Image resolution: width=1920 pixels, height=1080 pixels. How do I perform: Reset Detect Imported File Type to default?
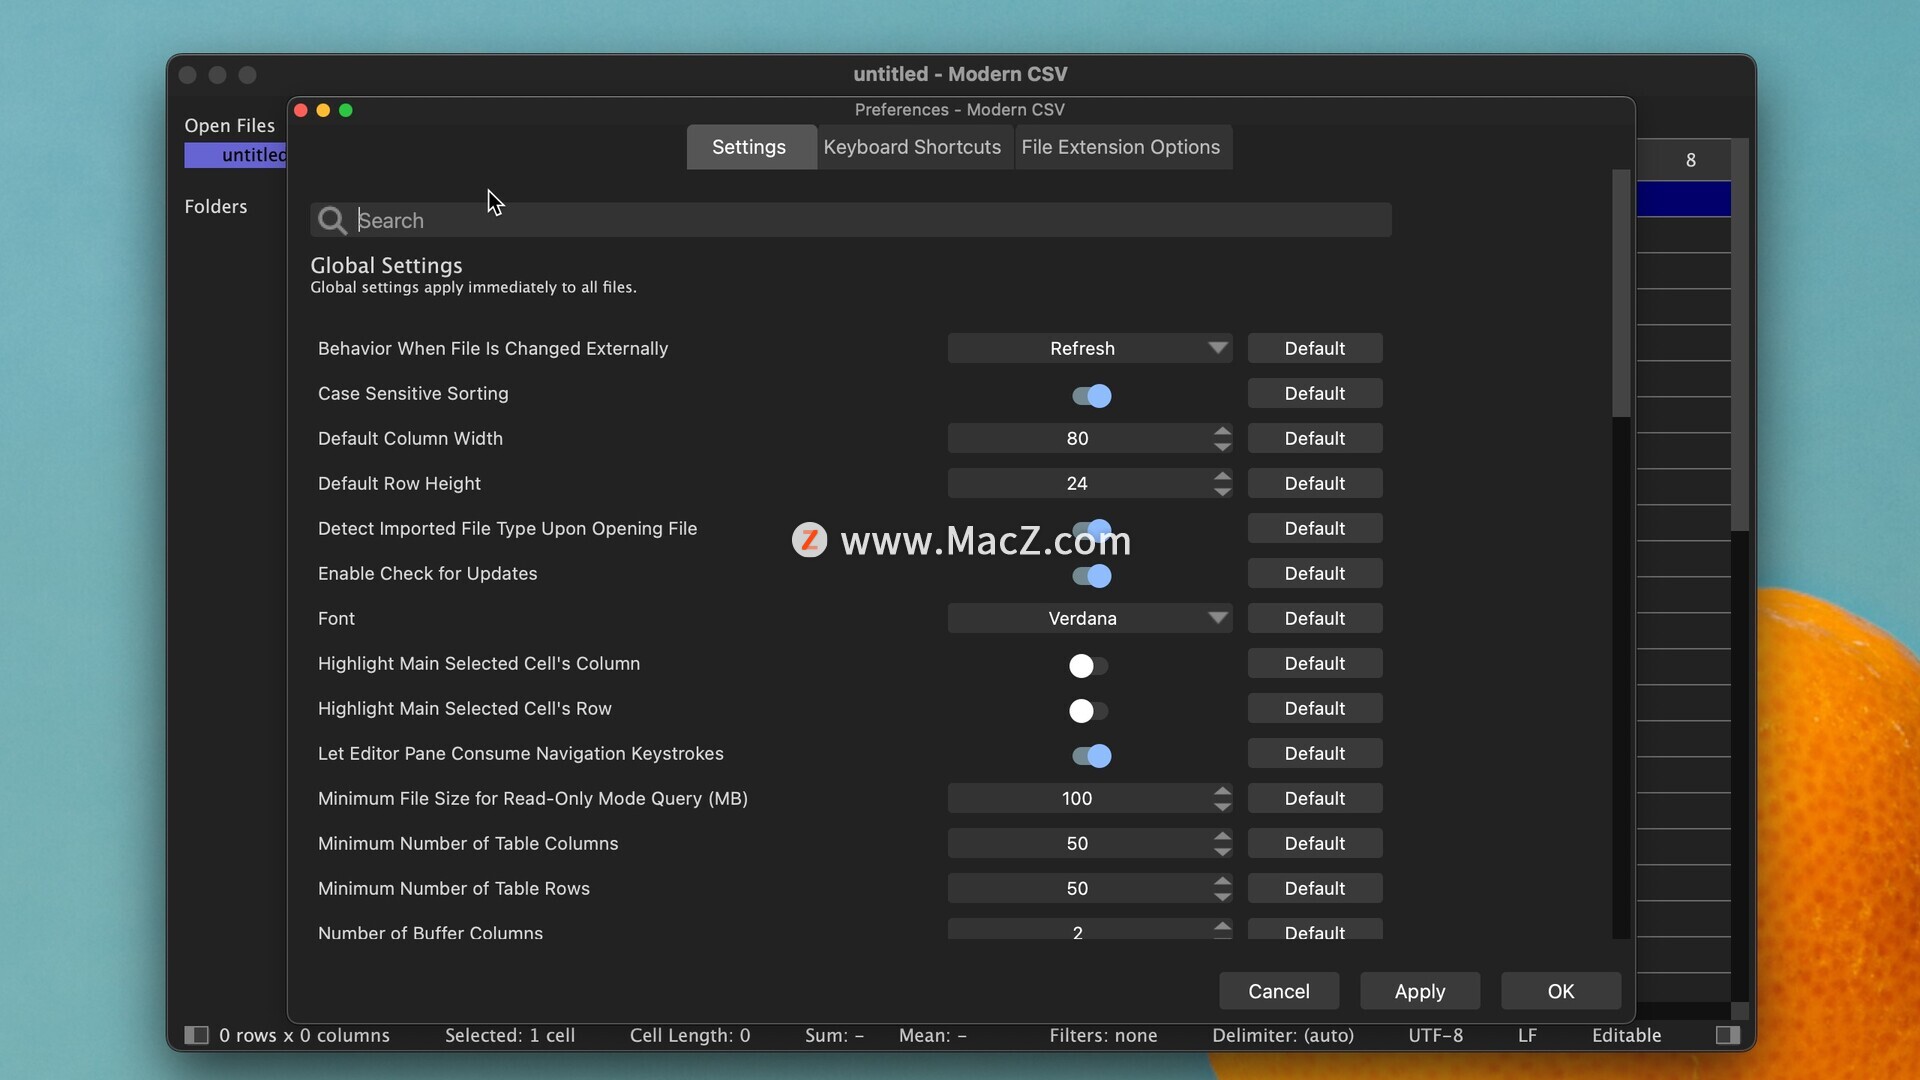pyautogui.click(x=1315, y=528)
